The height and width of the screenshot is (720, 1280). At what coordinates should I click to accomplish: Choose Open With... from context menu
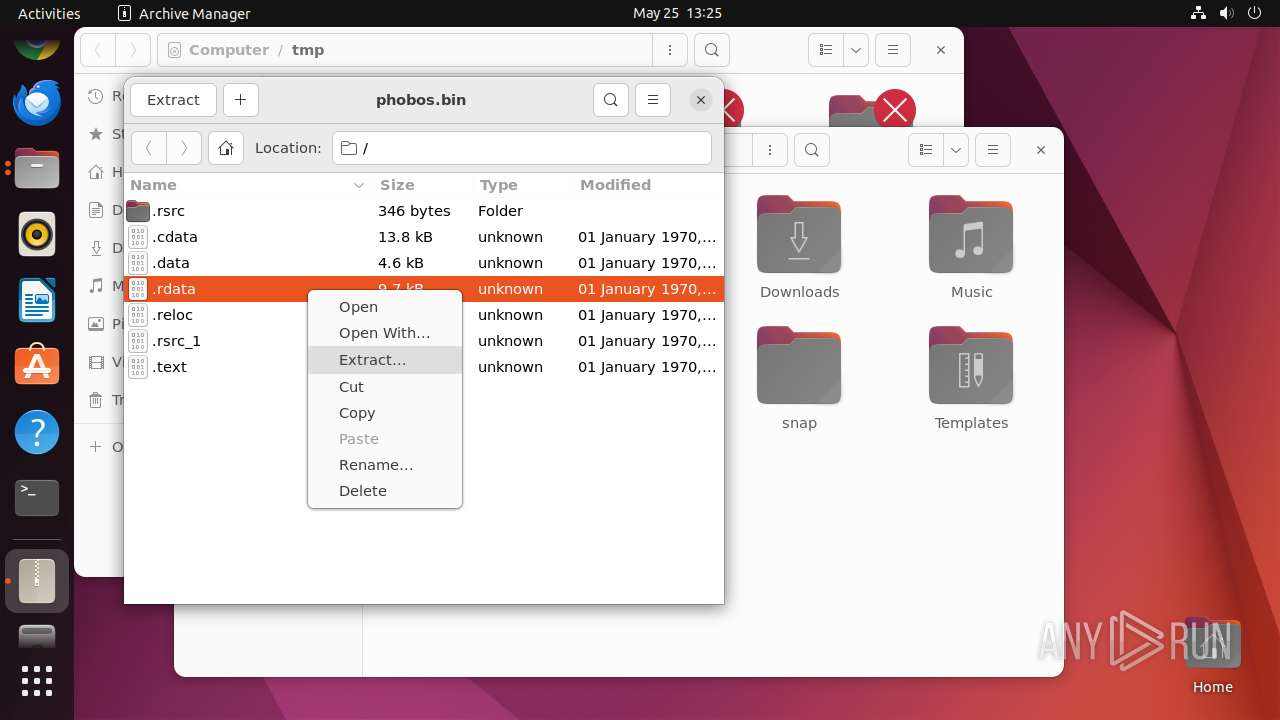point(385,333)
